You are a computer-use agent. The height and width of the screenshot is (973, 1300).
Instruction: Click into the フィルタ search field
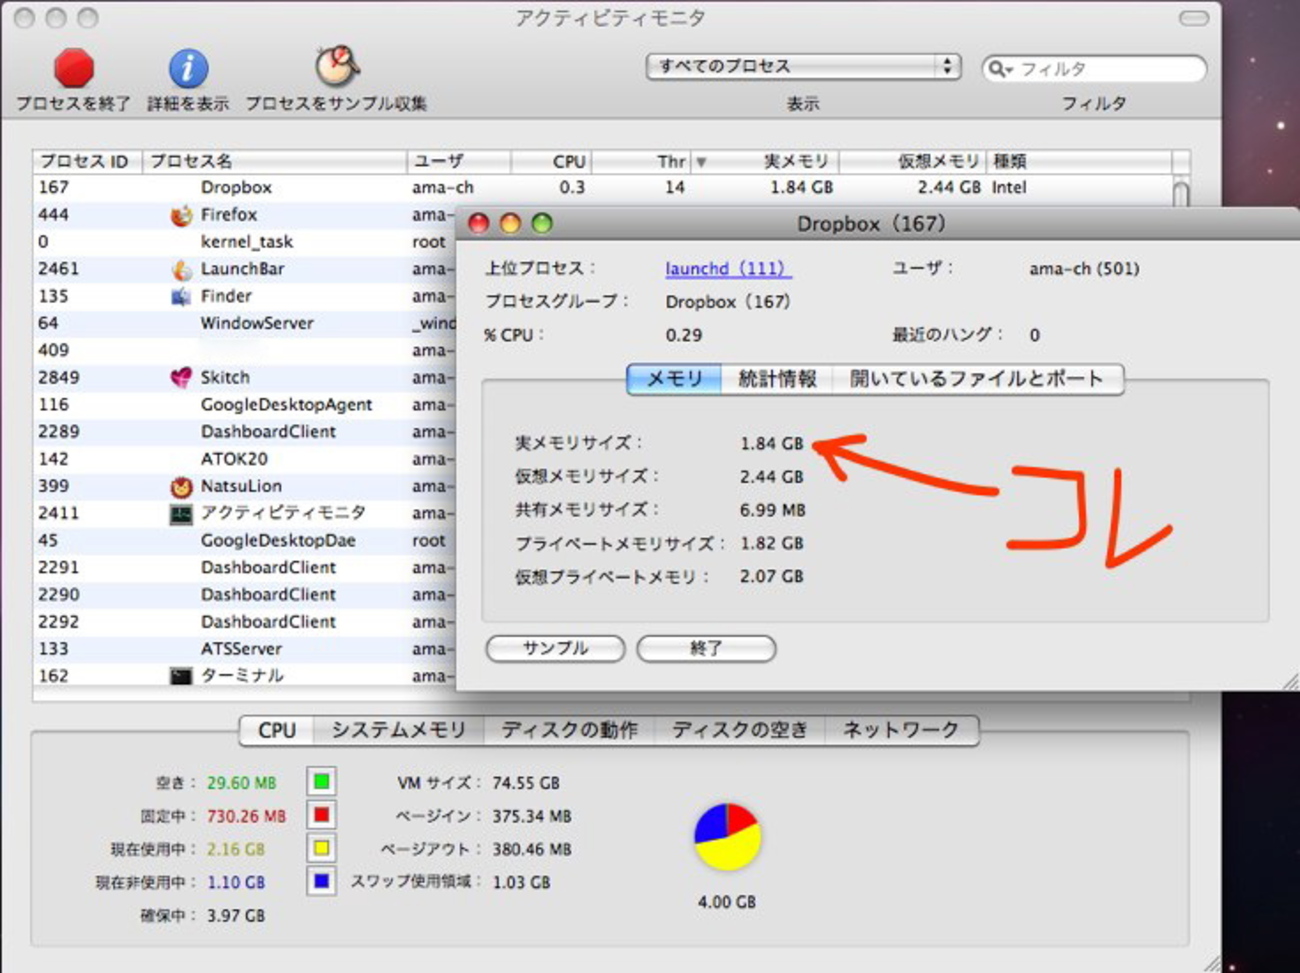(1105, 69)
